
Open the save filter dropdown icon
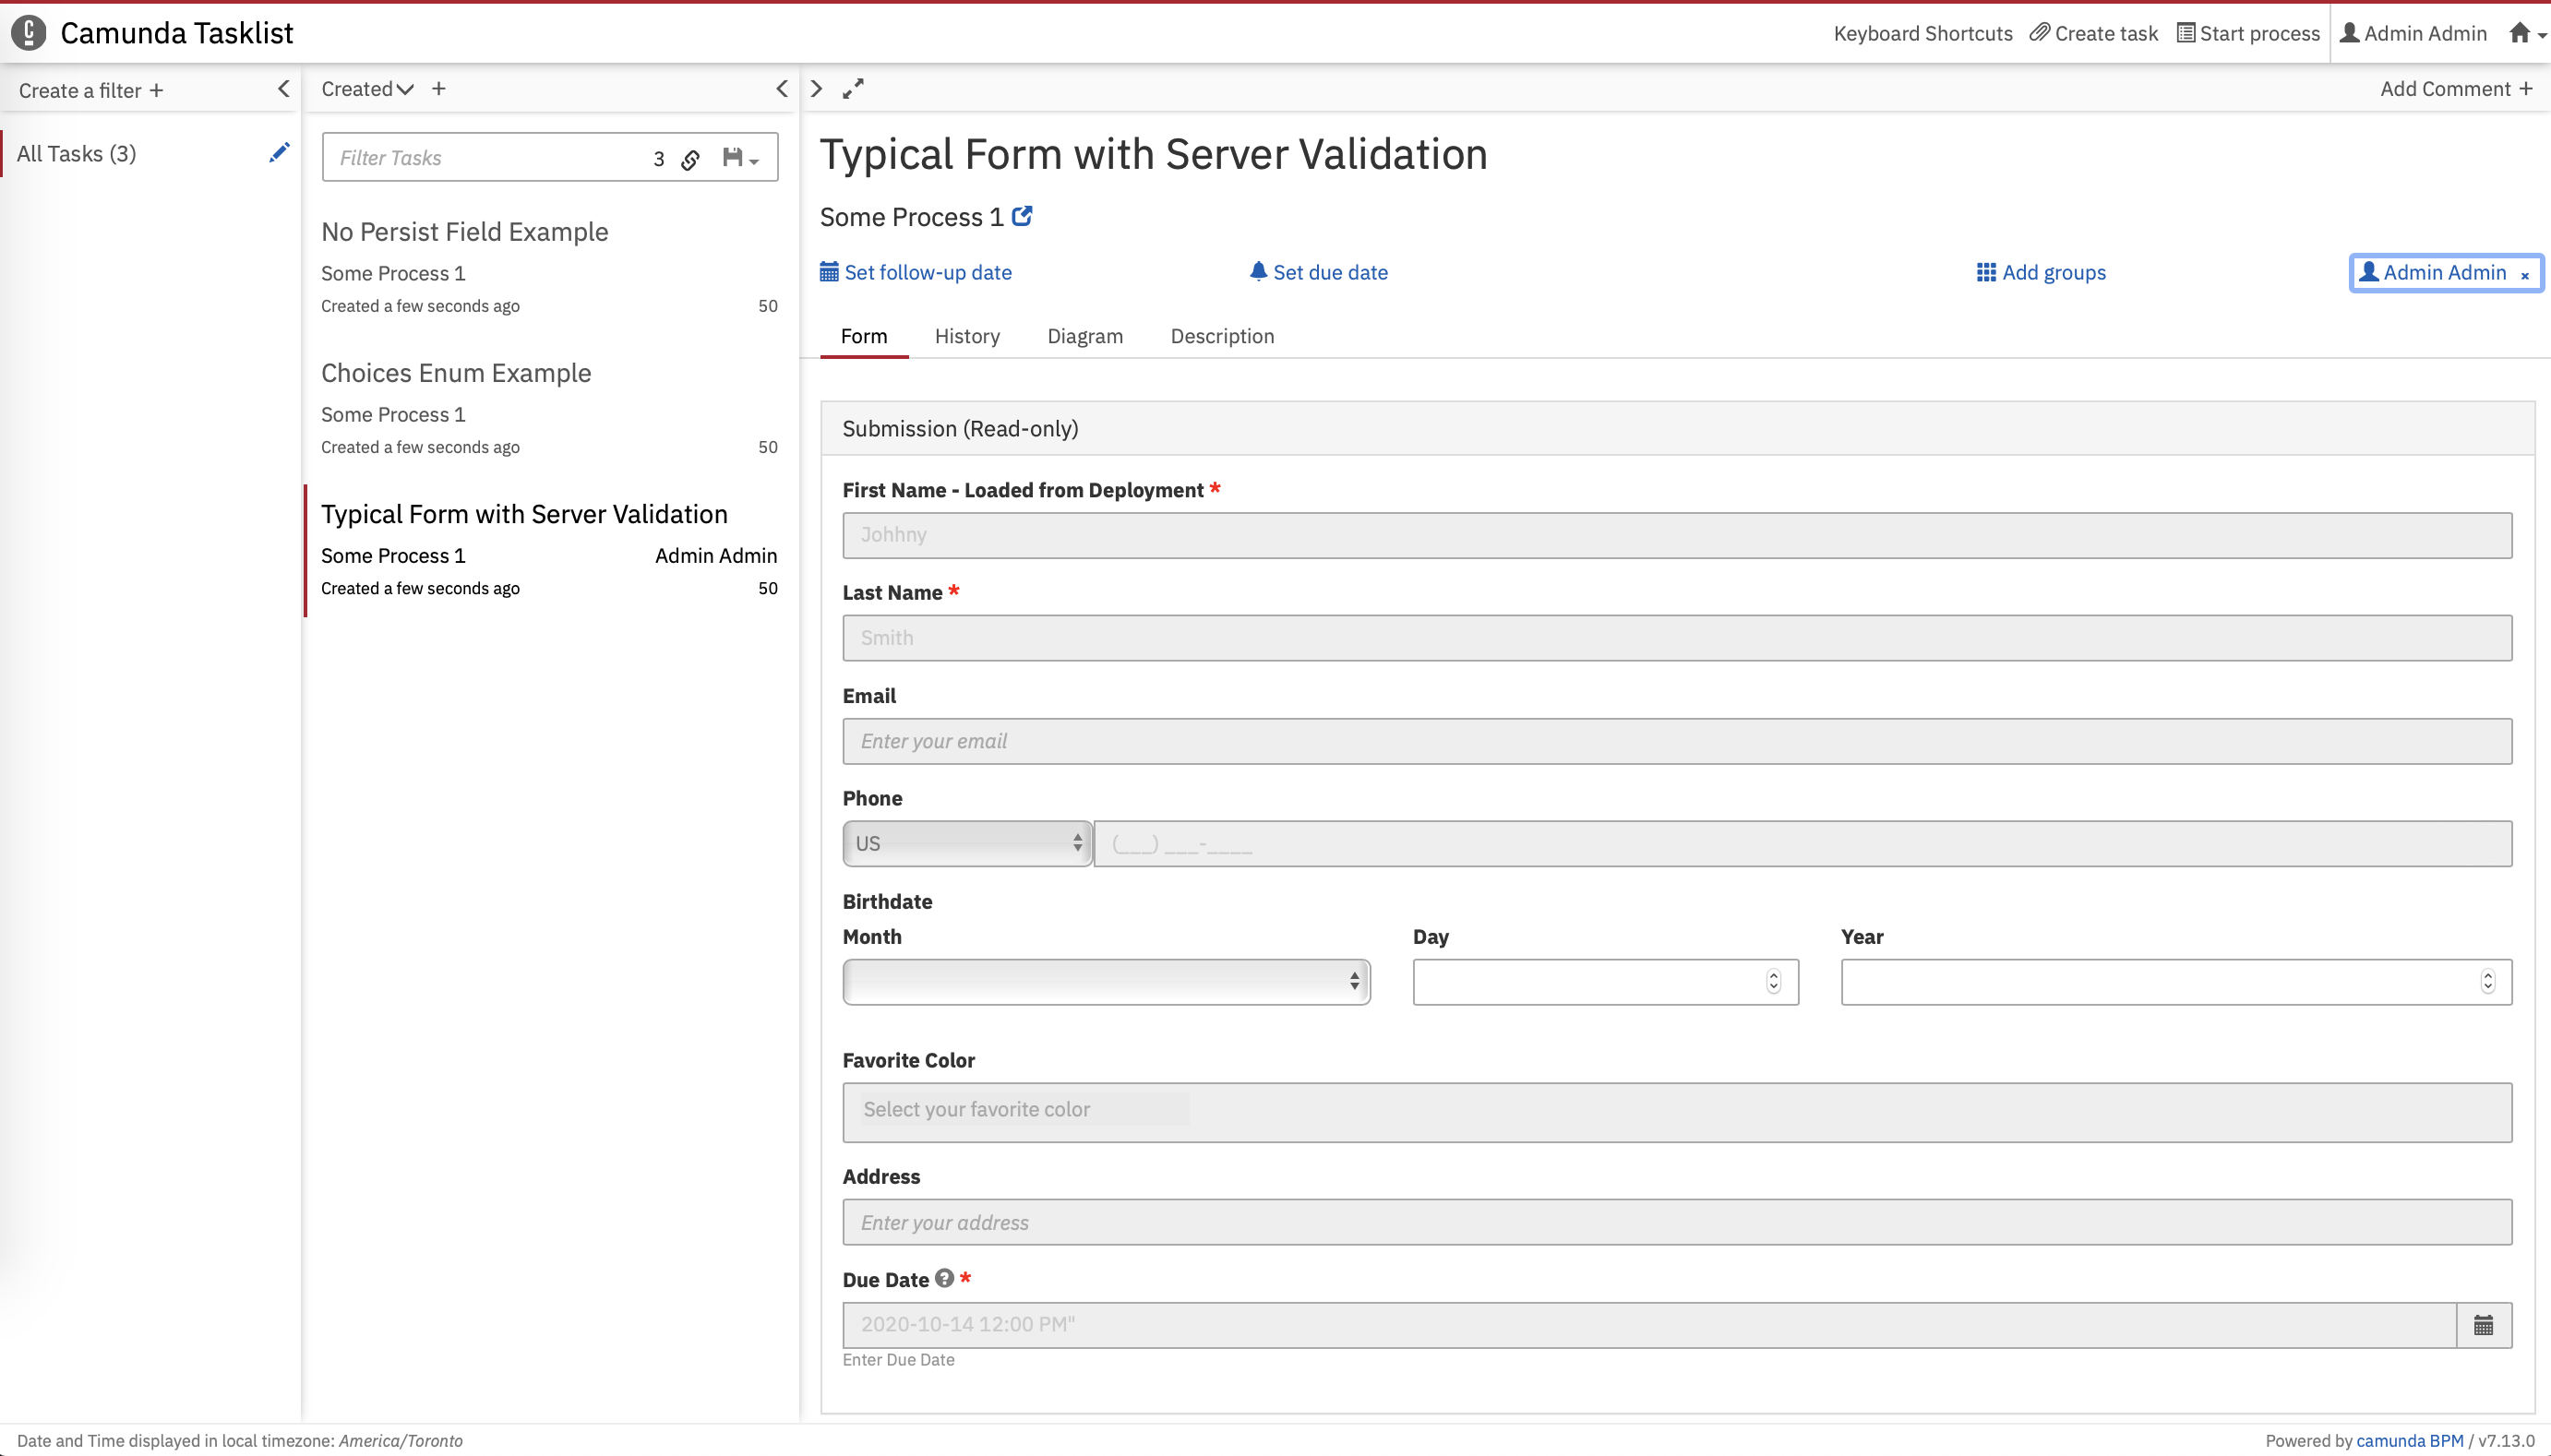coord(740,158)
